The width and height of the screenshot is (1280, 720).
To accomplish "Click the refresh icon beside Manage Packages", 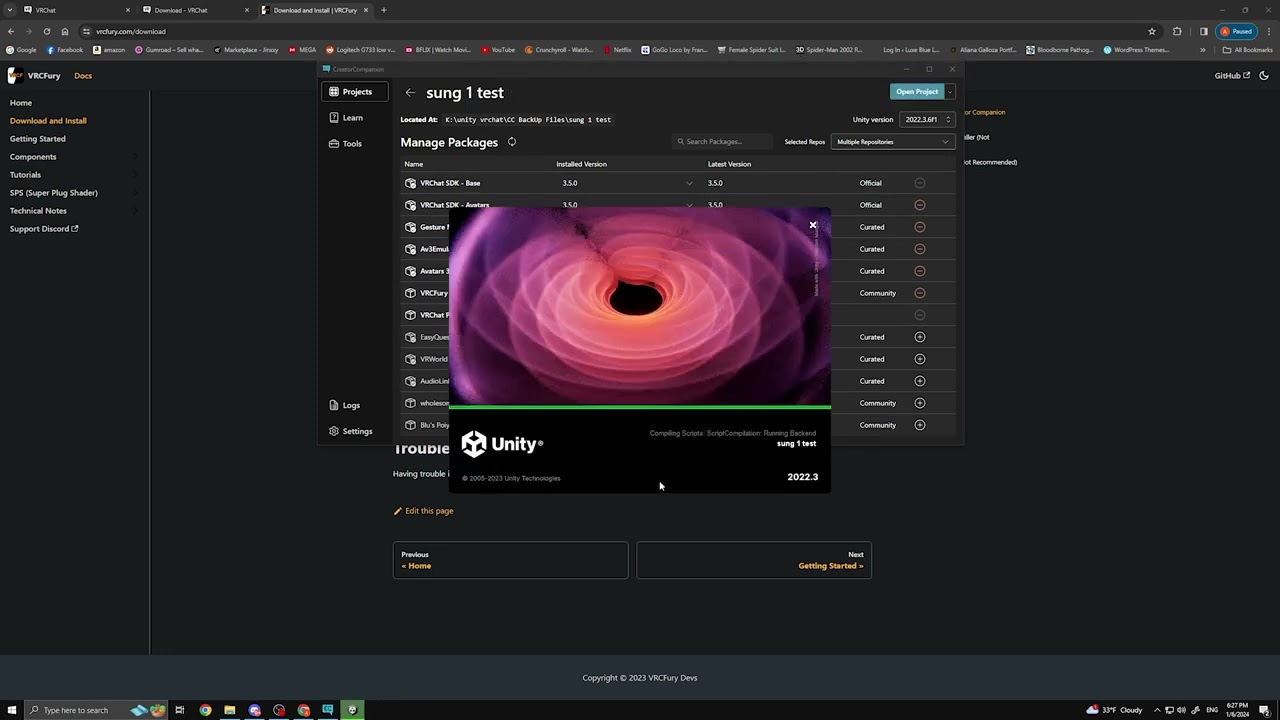I will [512, 142].
